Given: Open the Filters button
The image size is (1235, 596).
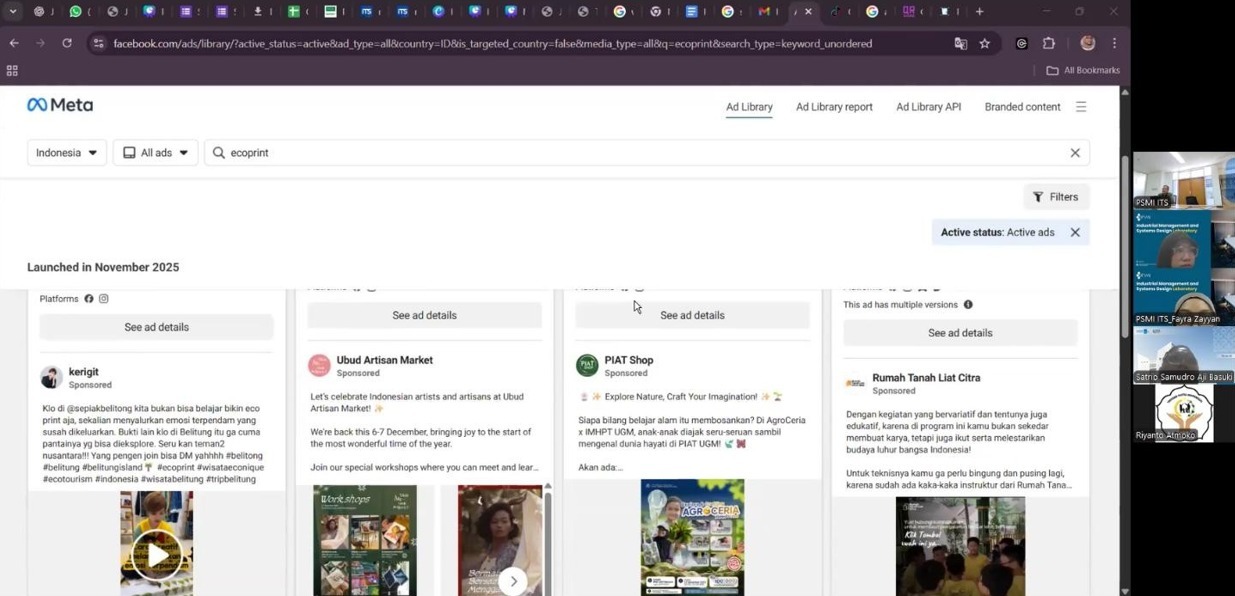Looking at the screenshot, I should (x=1056, y=197).
